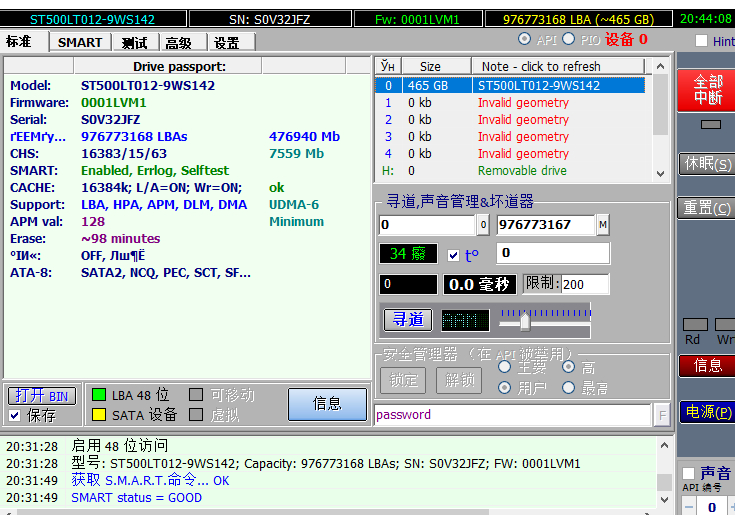The width and height of the screenshot is (735, 515).
Task: Click the yellow SATA 设备 indicator
Action: (99, 414)
